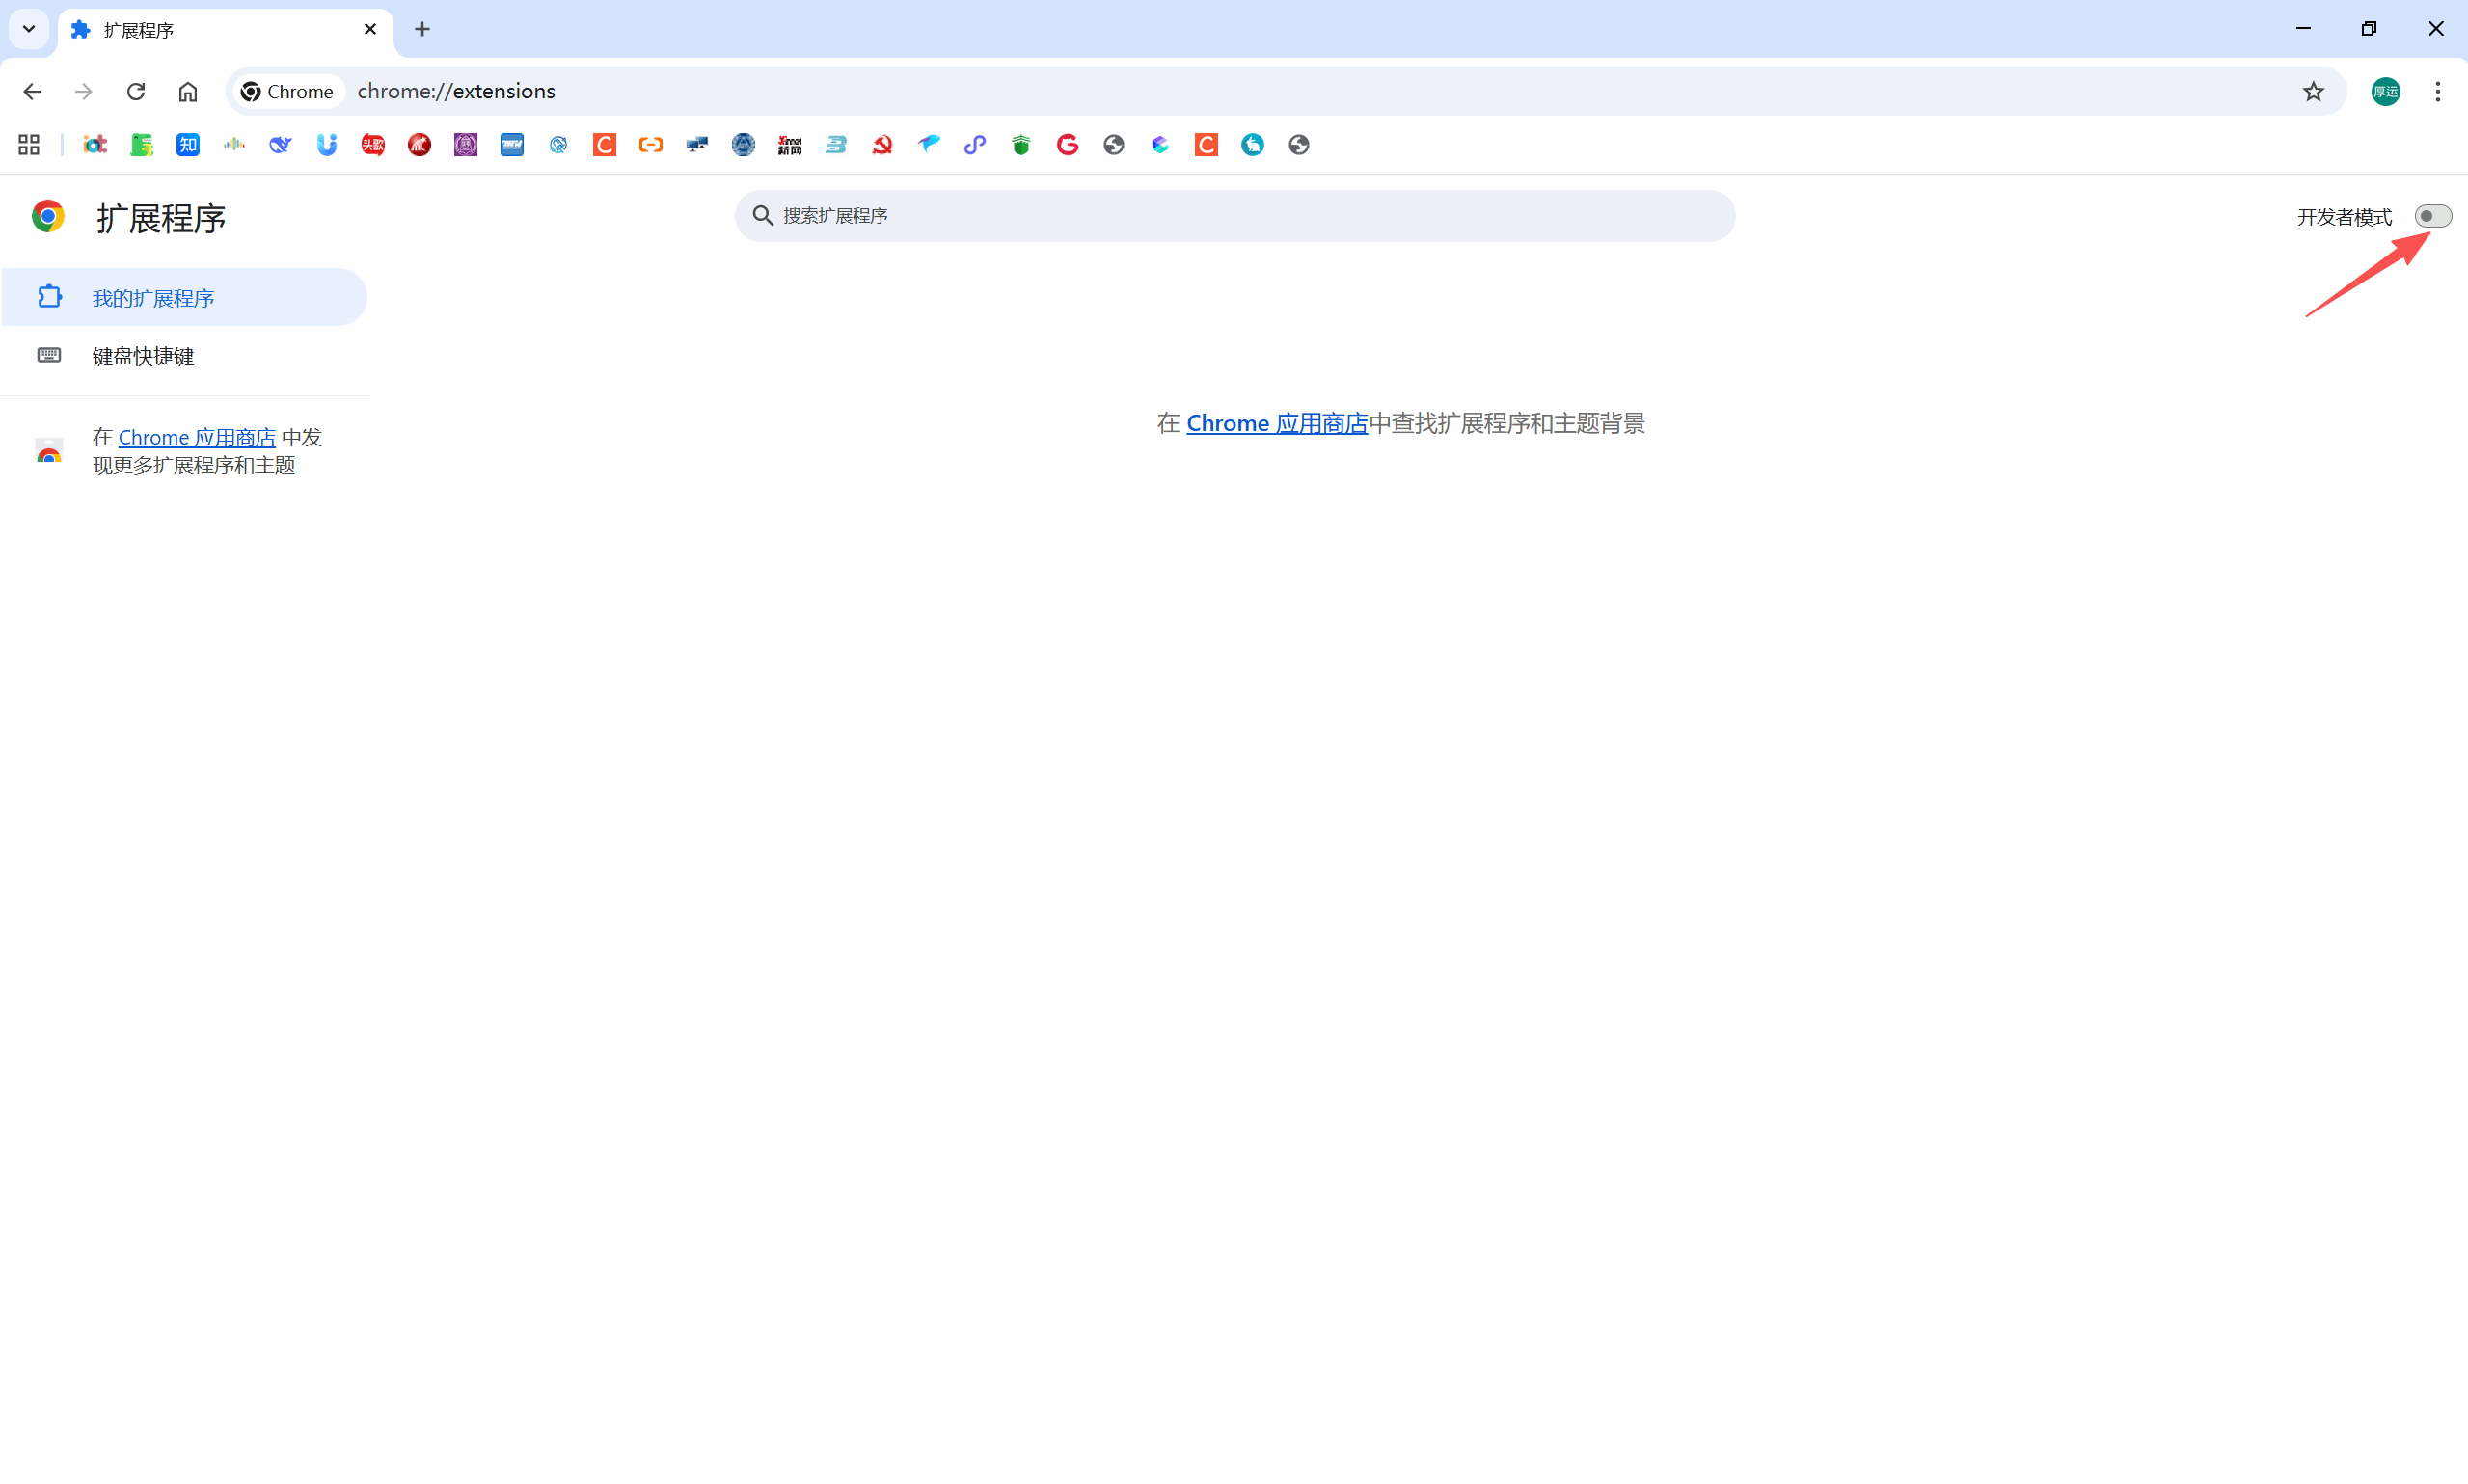Select 我的扩展程序 in the sidebar

coord(153,298)
